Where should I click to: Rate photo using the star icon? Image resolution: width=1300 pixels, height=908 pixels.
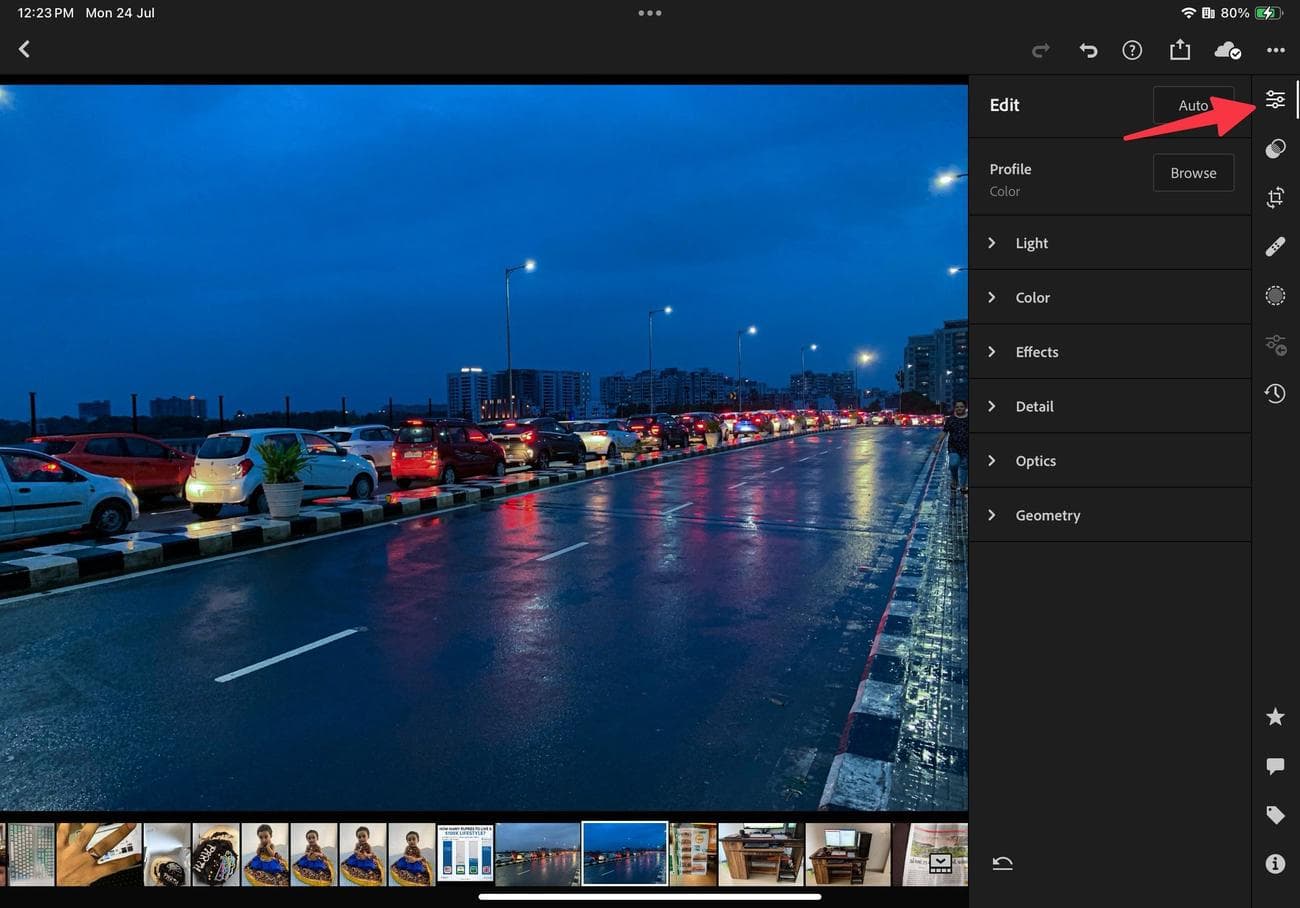tap(1274, 717)
